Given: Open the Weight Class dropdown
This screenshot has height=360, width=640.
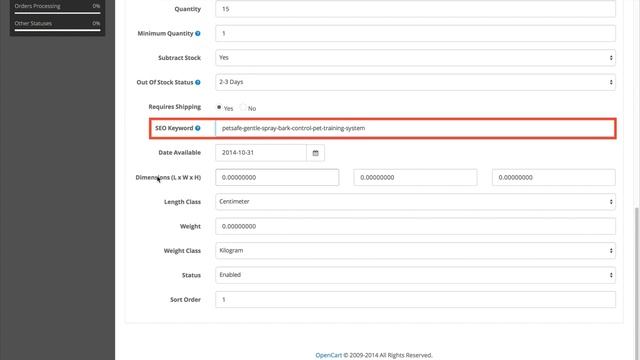Looking at the screenshot, I should 415,251.
